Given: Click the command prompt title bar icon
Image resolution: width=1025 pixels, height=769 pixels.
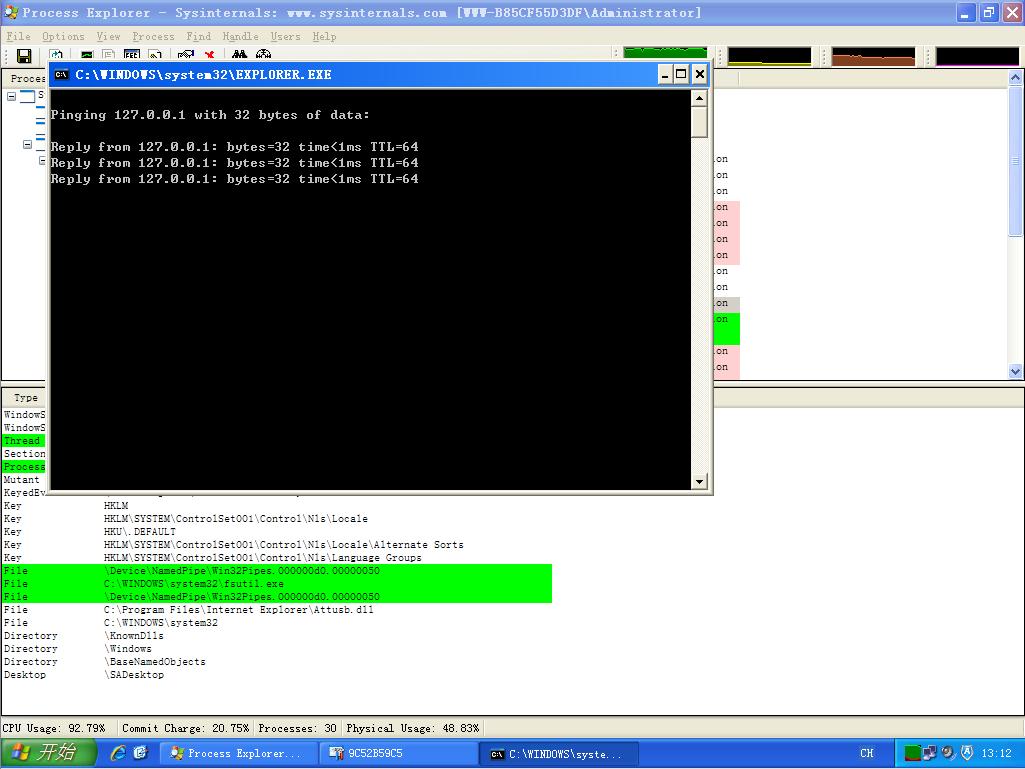Looking at the screenshot, I should (x=62, y=75).
